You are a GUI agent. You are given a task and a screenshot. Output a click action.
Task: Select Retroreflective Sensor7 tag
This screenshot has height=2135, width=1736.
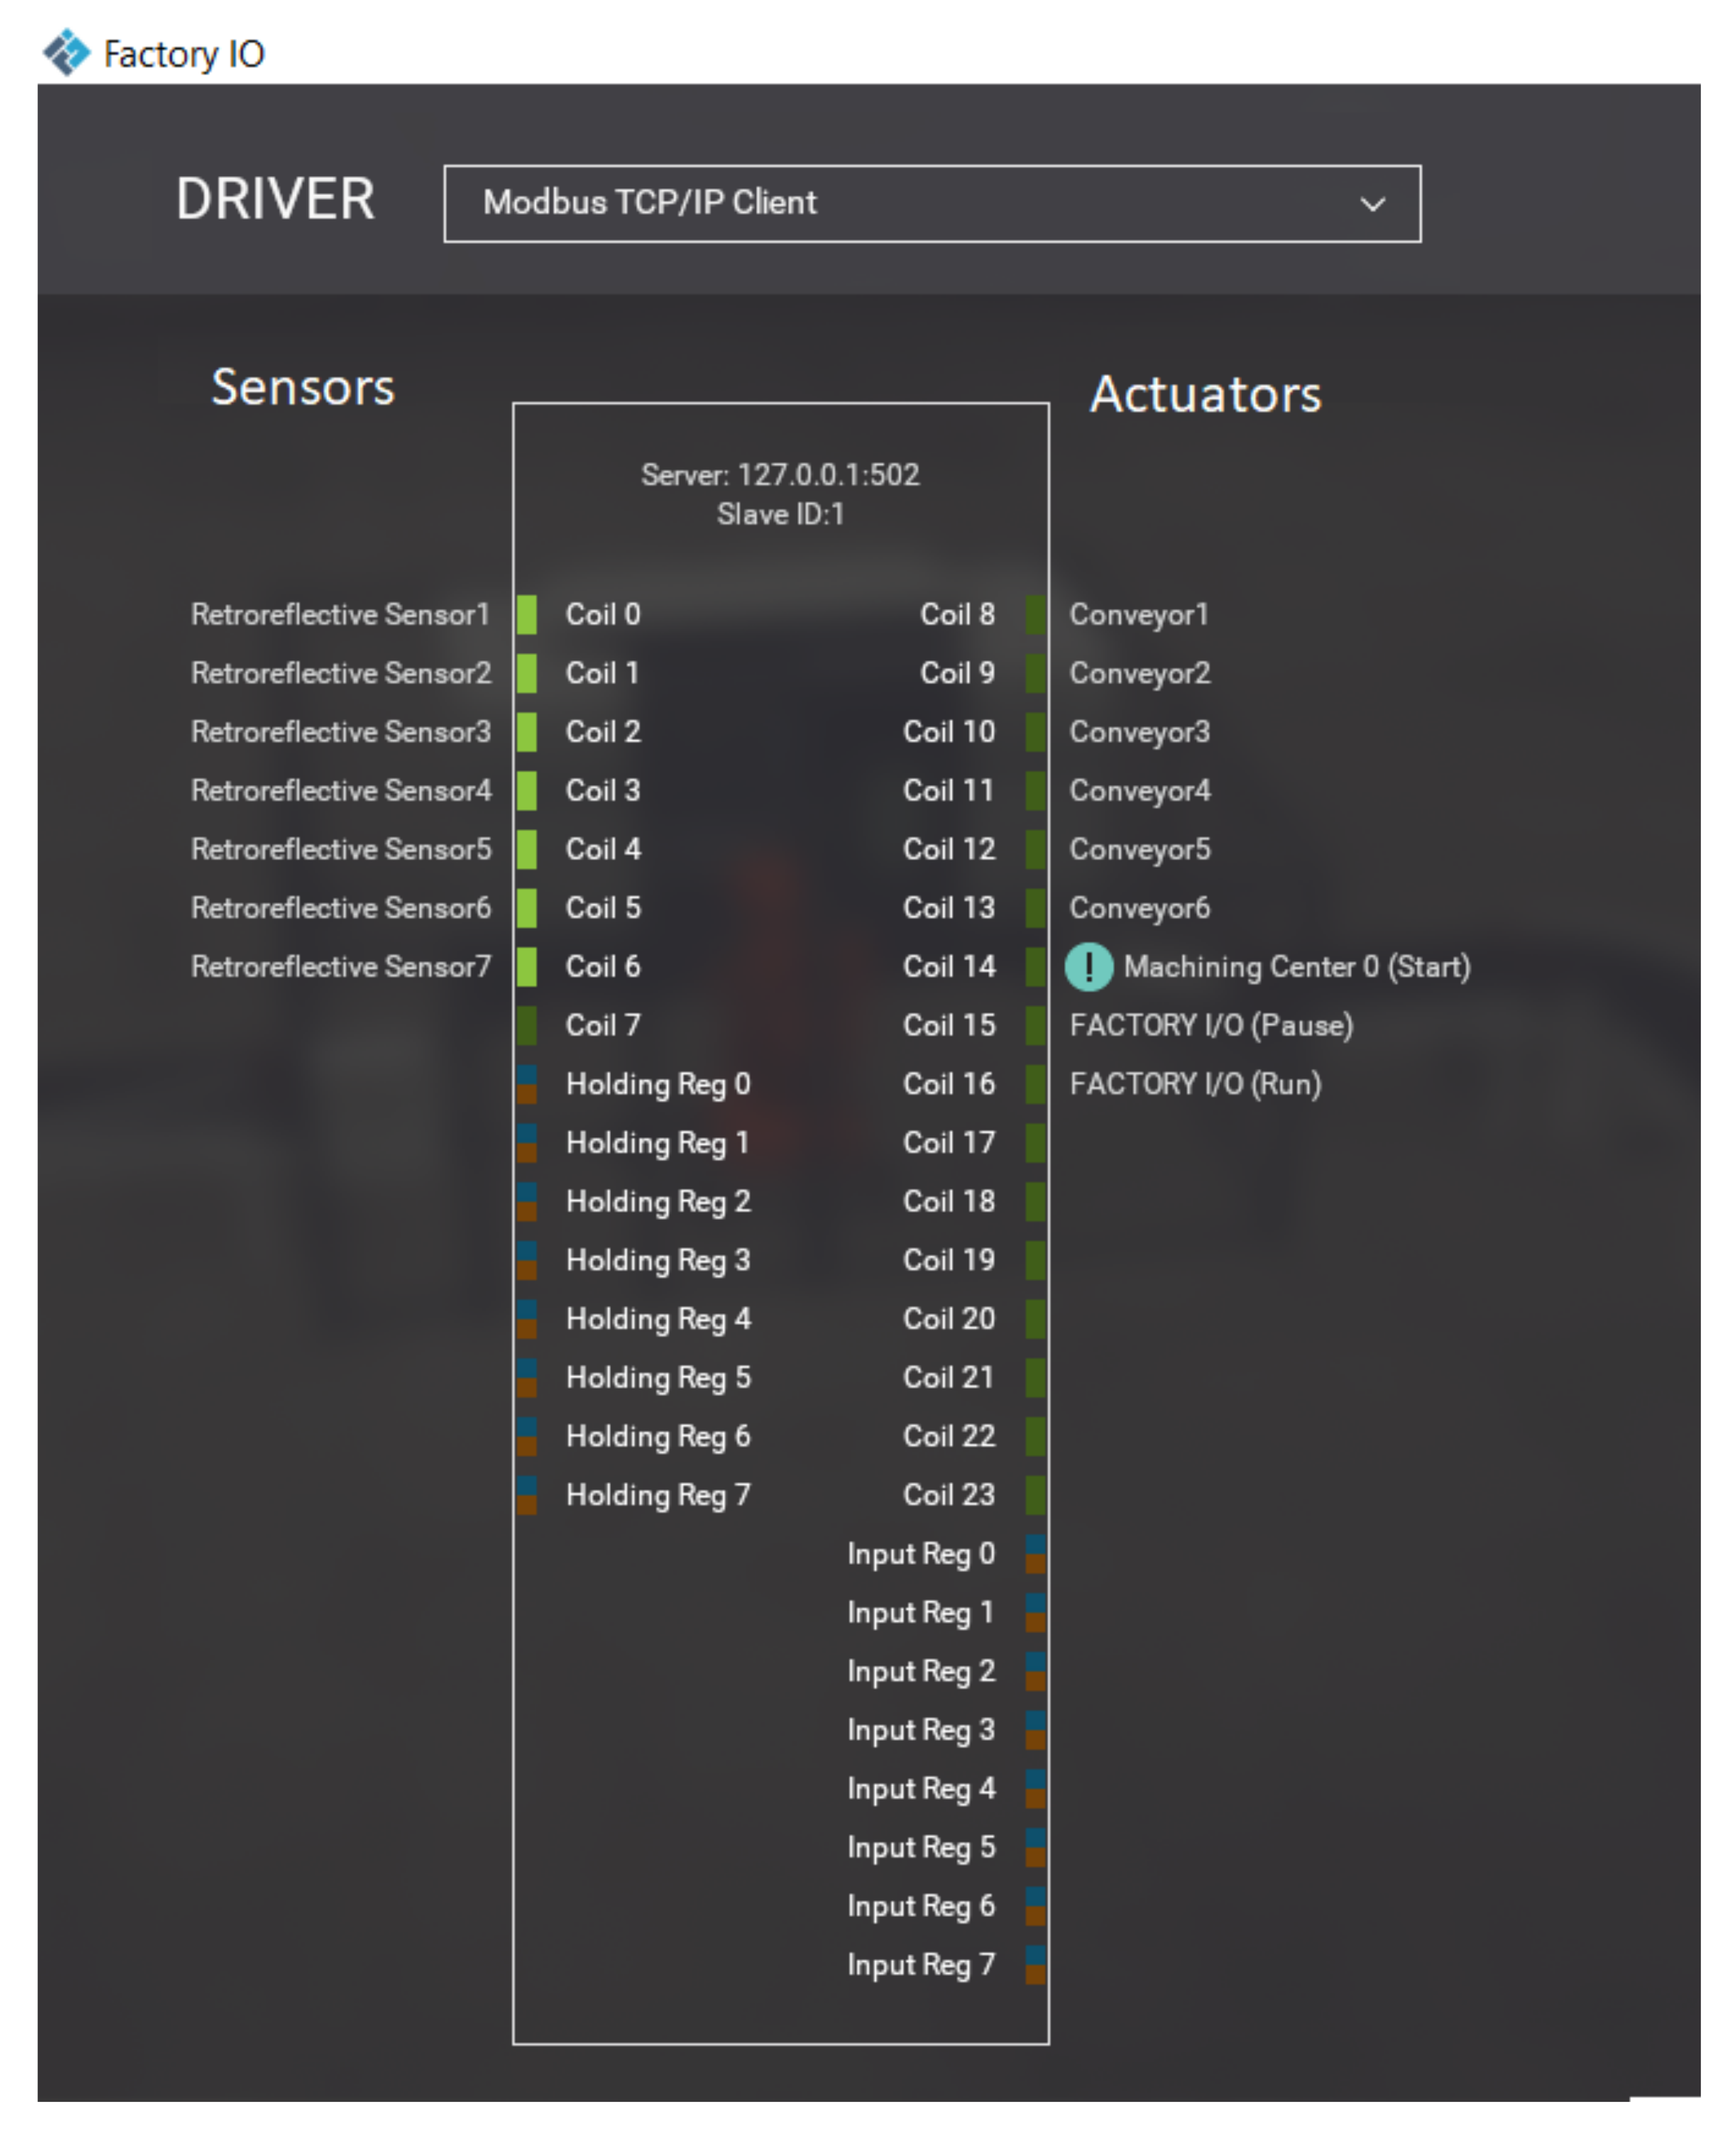point(340,967)
